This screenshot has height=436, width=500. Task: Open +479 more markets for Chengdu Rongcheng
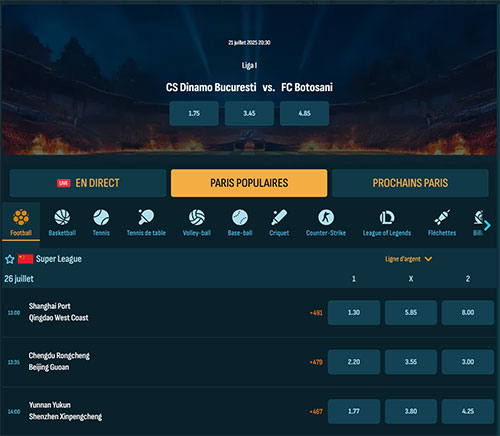coord(316,362)
